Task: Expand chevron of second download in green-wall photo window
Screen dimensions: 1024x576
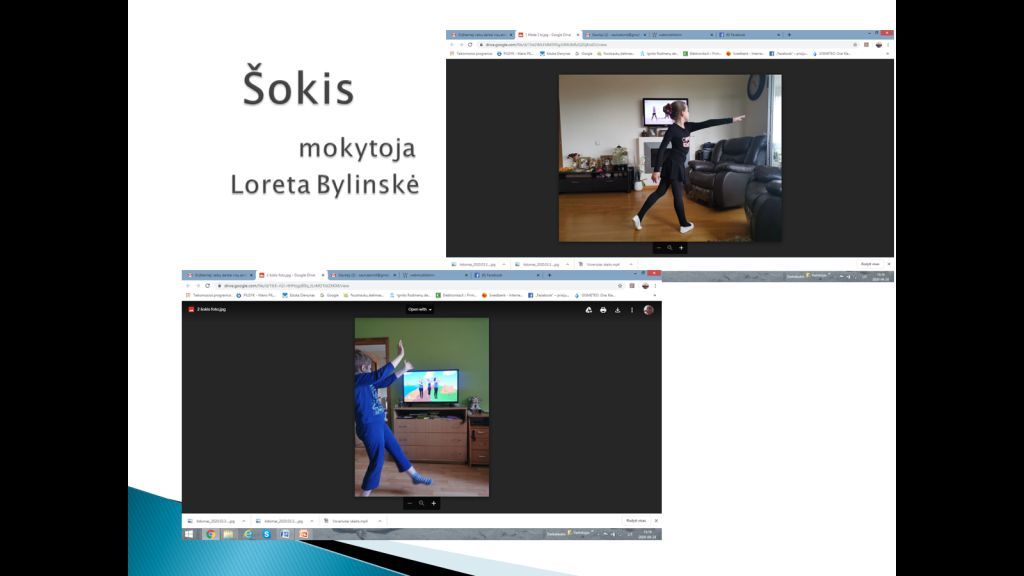Action: 312,521
